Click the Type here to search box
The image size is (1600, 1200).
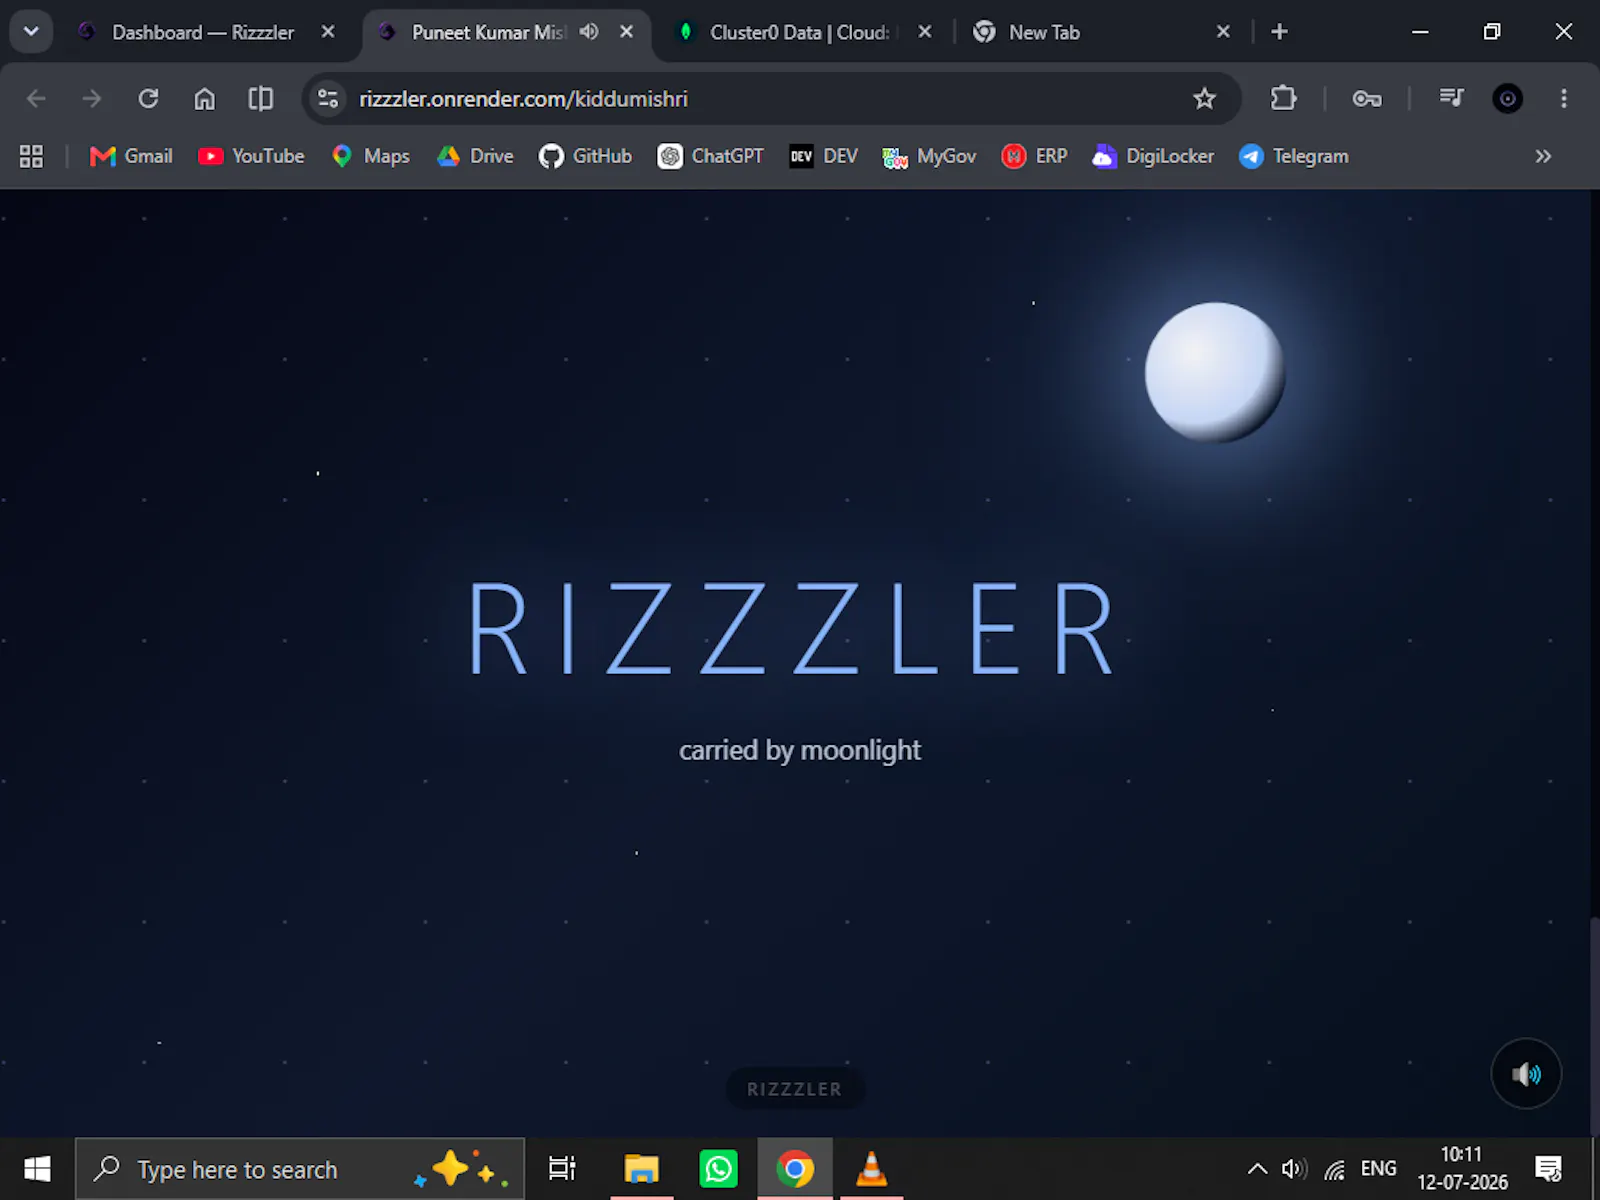pos(300,1169)
